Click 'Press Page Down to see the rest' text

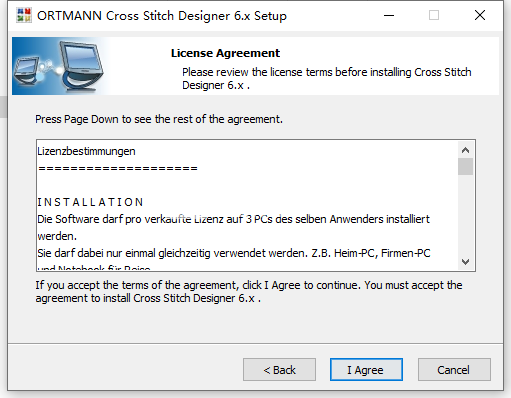159,119
